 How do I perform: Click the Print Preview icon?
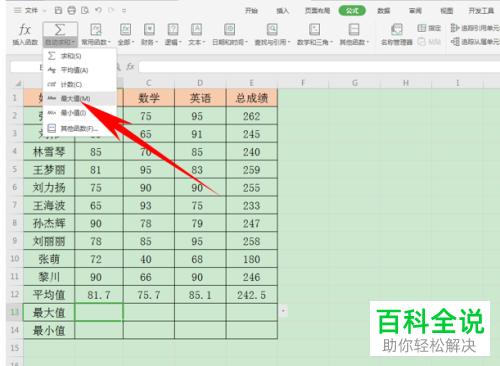(x=85, y=10)
